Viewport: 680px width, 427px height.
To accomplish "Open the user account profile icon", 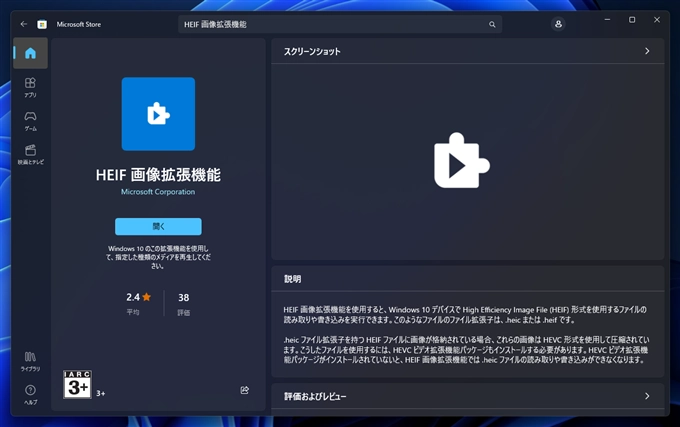I will 558,24.
